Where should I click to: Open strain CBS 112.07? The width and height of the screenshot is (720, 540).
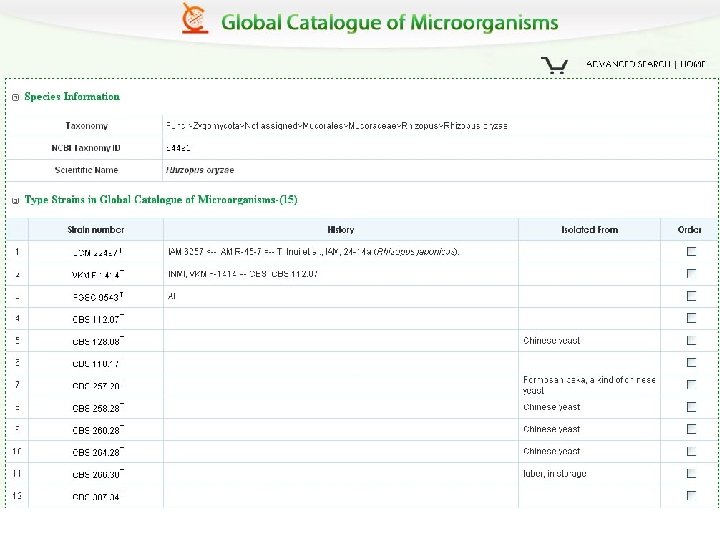pyautogui.click(x=98, y=319)
